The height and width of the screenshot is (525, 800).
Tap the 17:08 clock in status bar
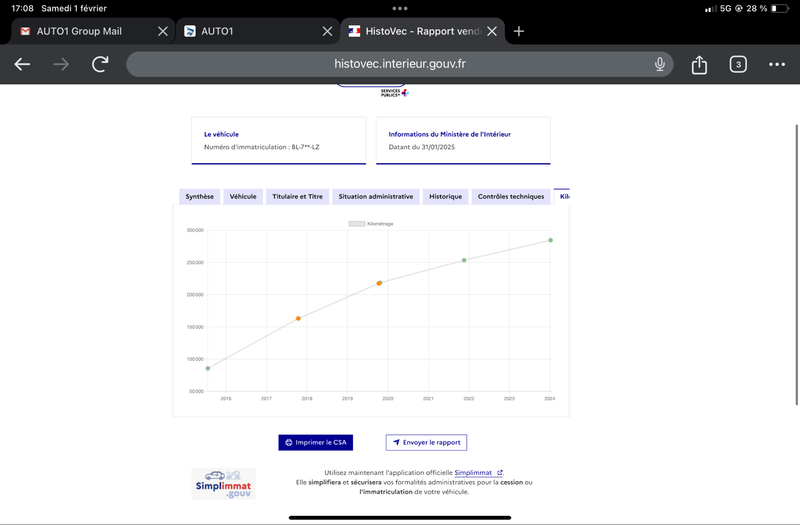point(22,8)
